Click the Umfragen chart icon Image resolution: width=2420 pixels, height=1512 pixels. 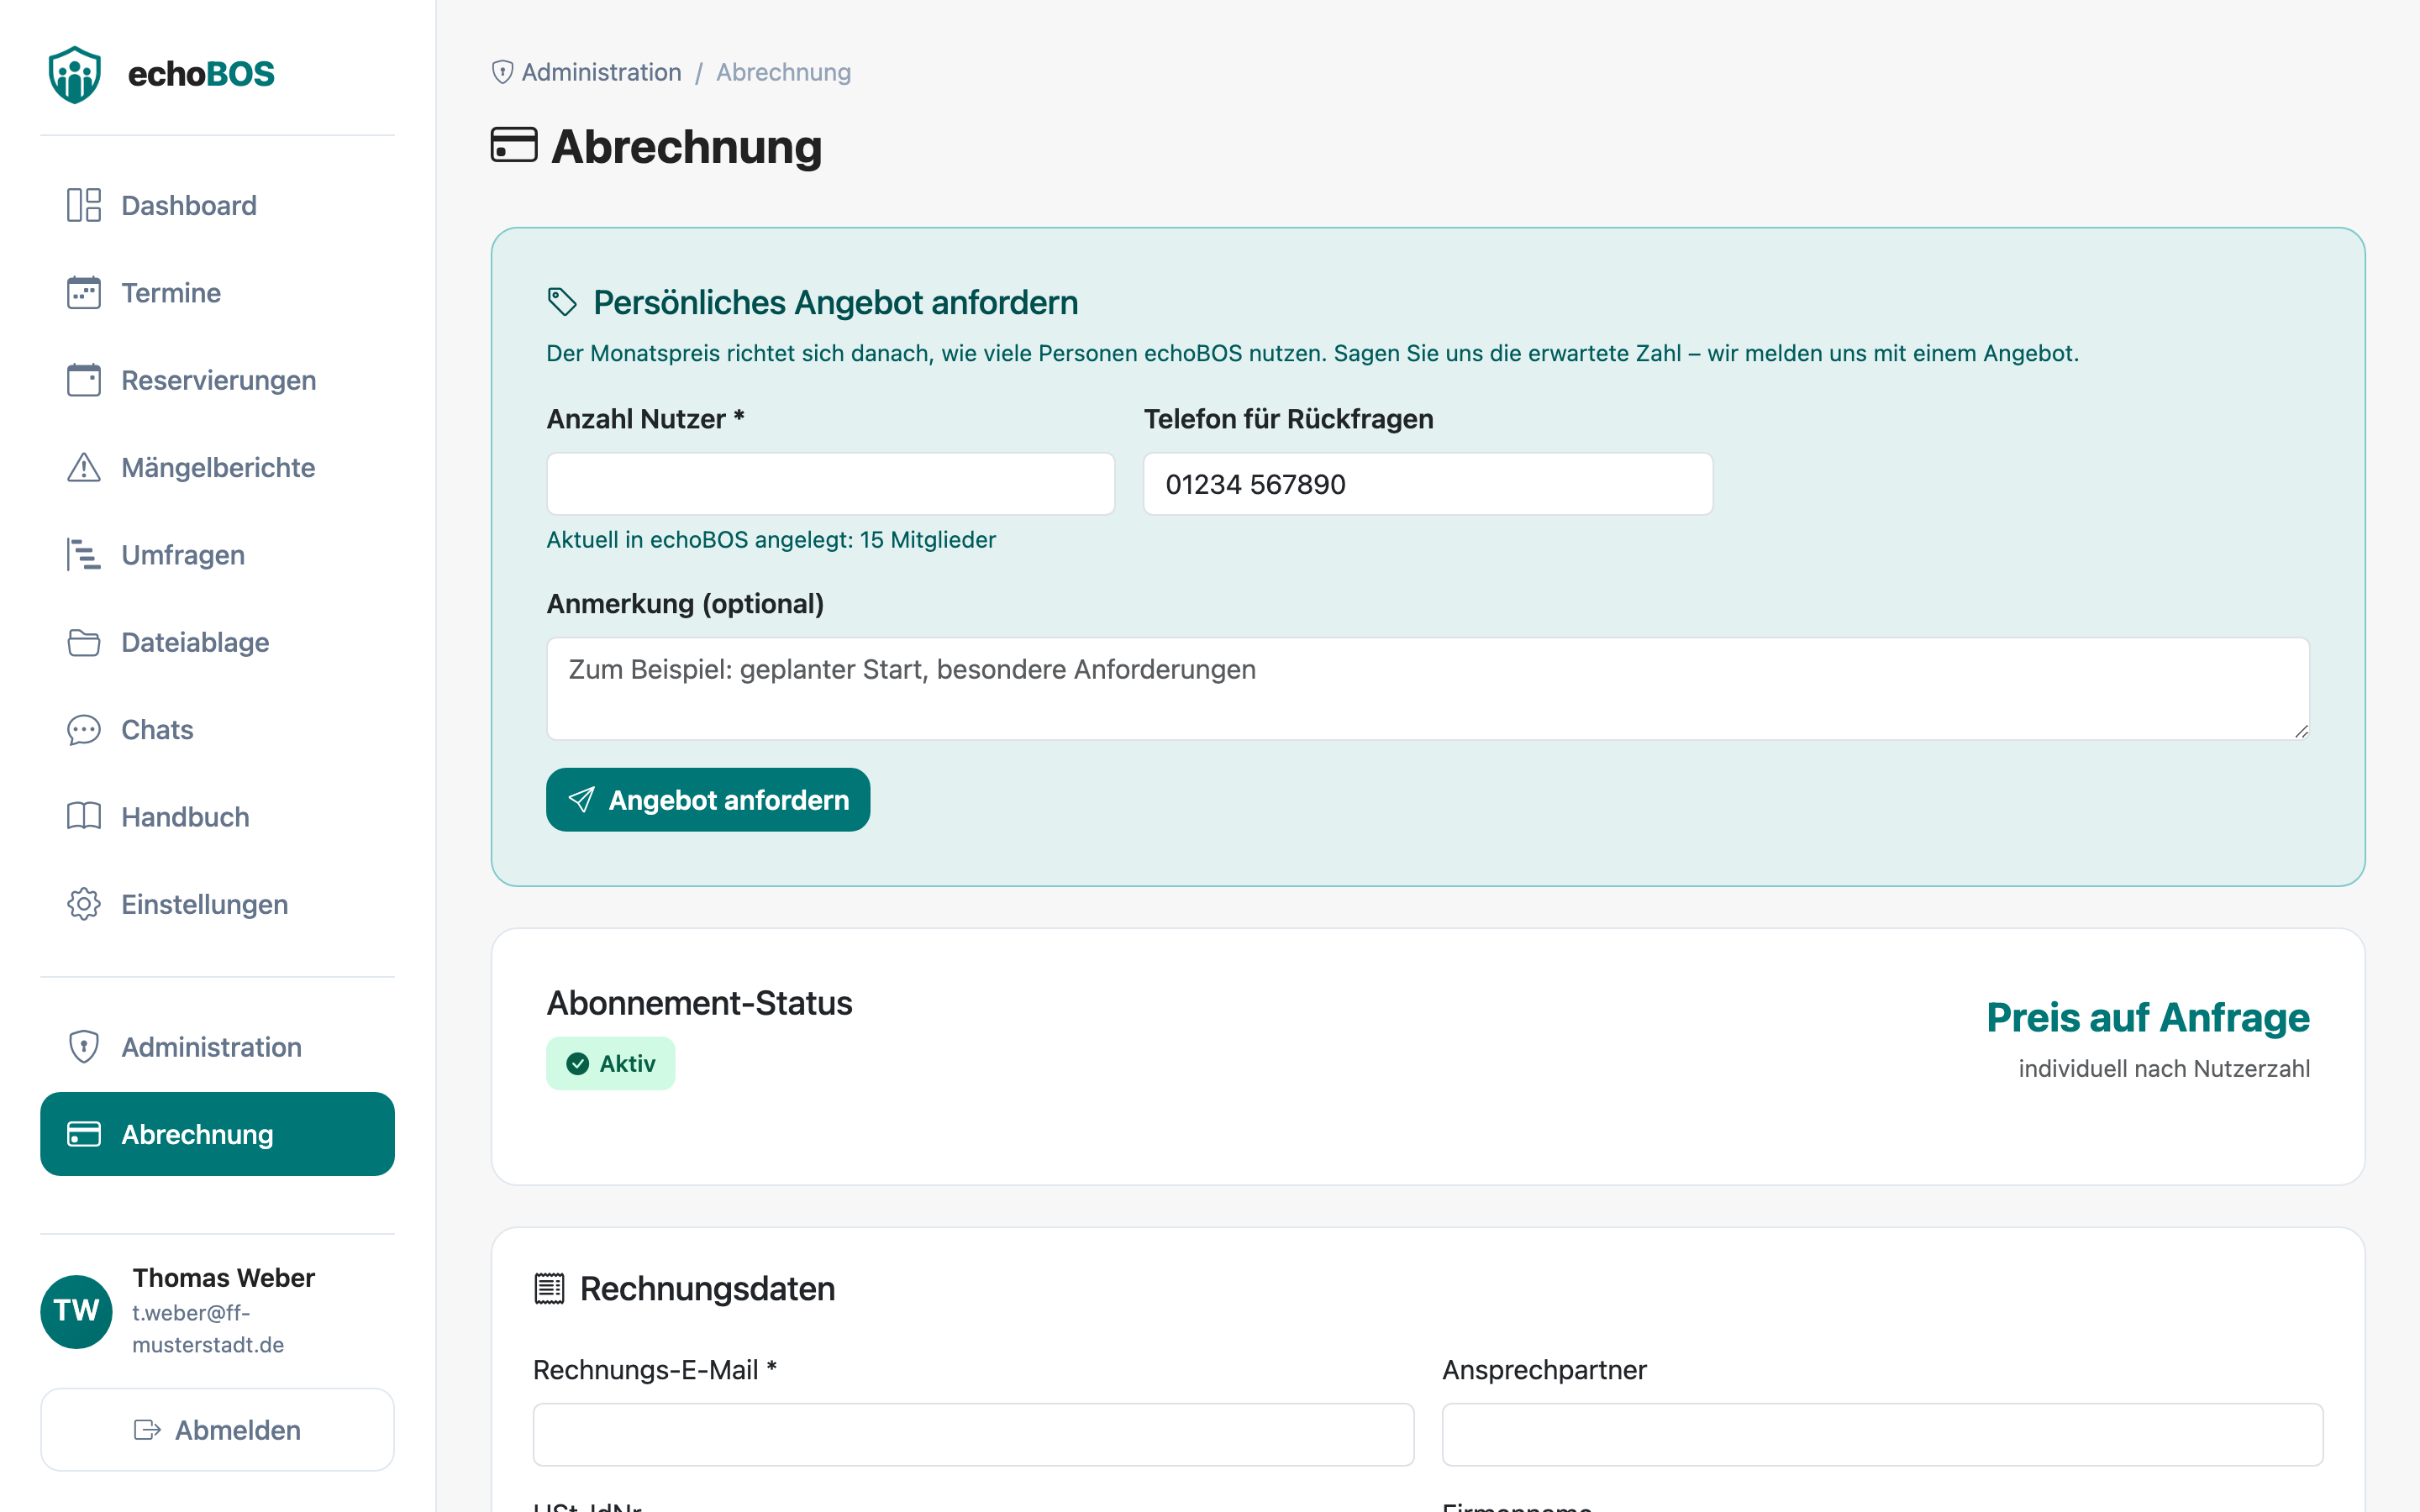(84, 555)
